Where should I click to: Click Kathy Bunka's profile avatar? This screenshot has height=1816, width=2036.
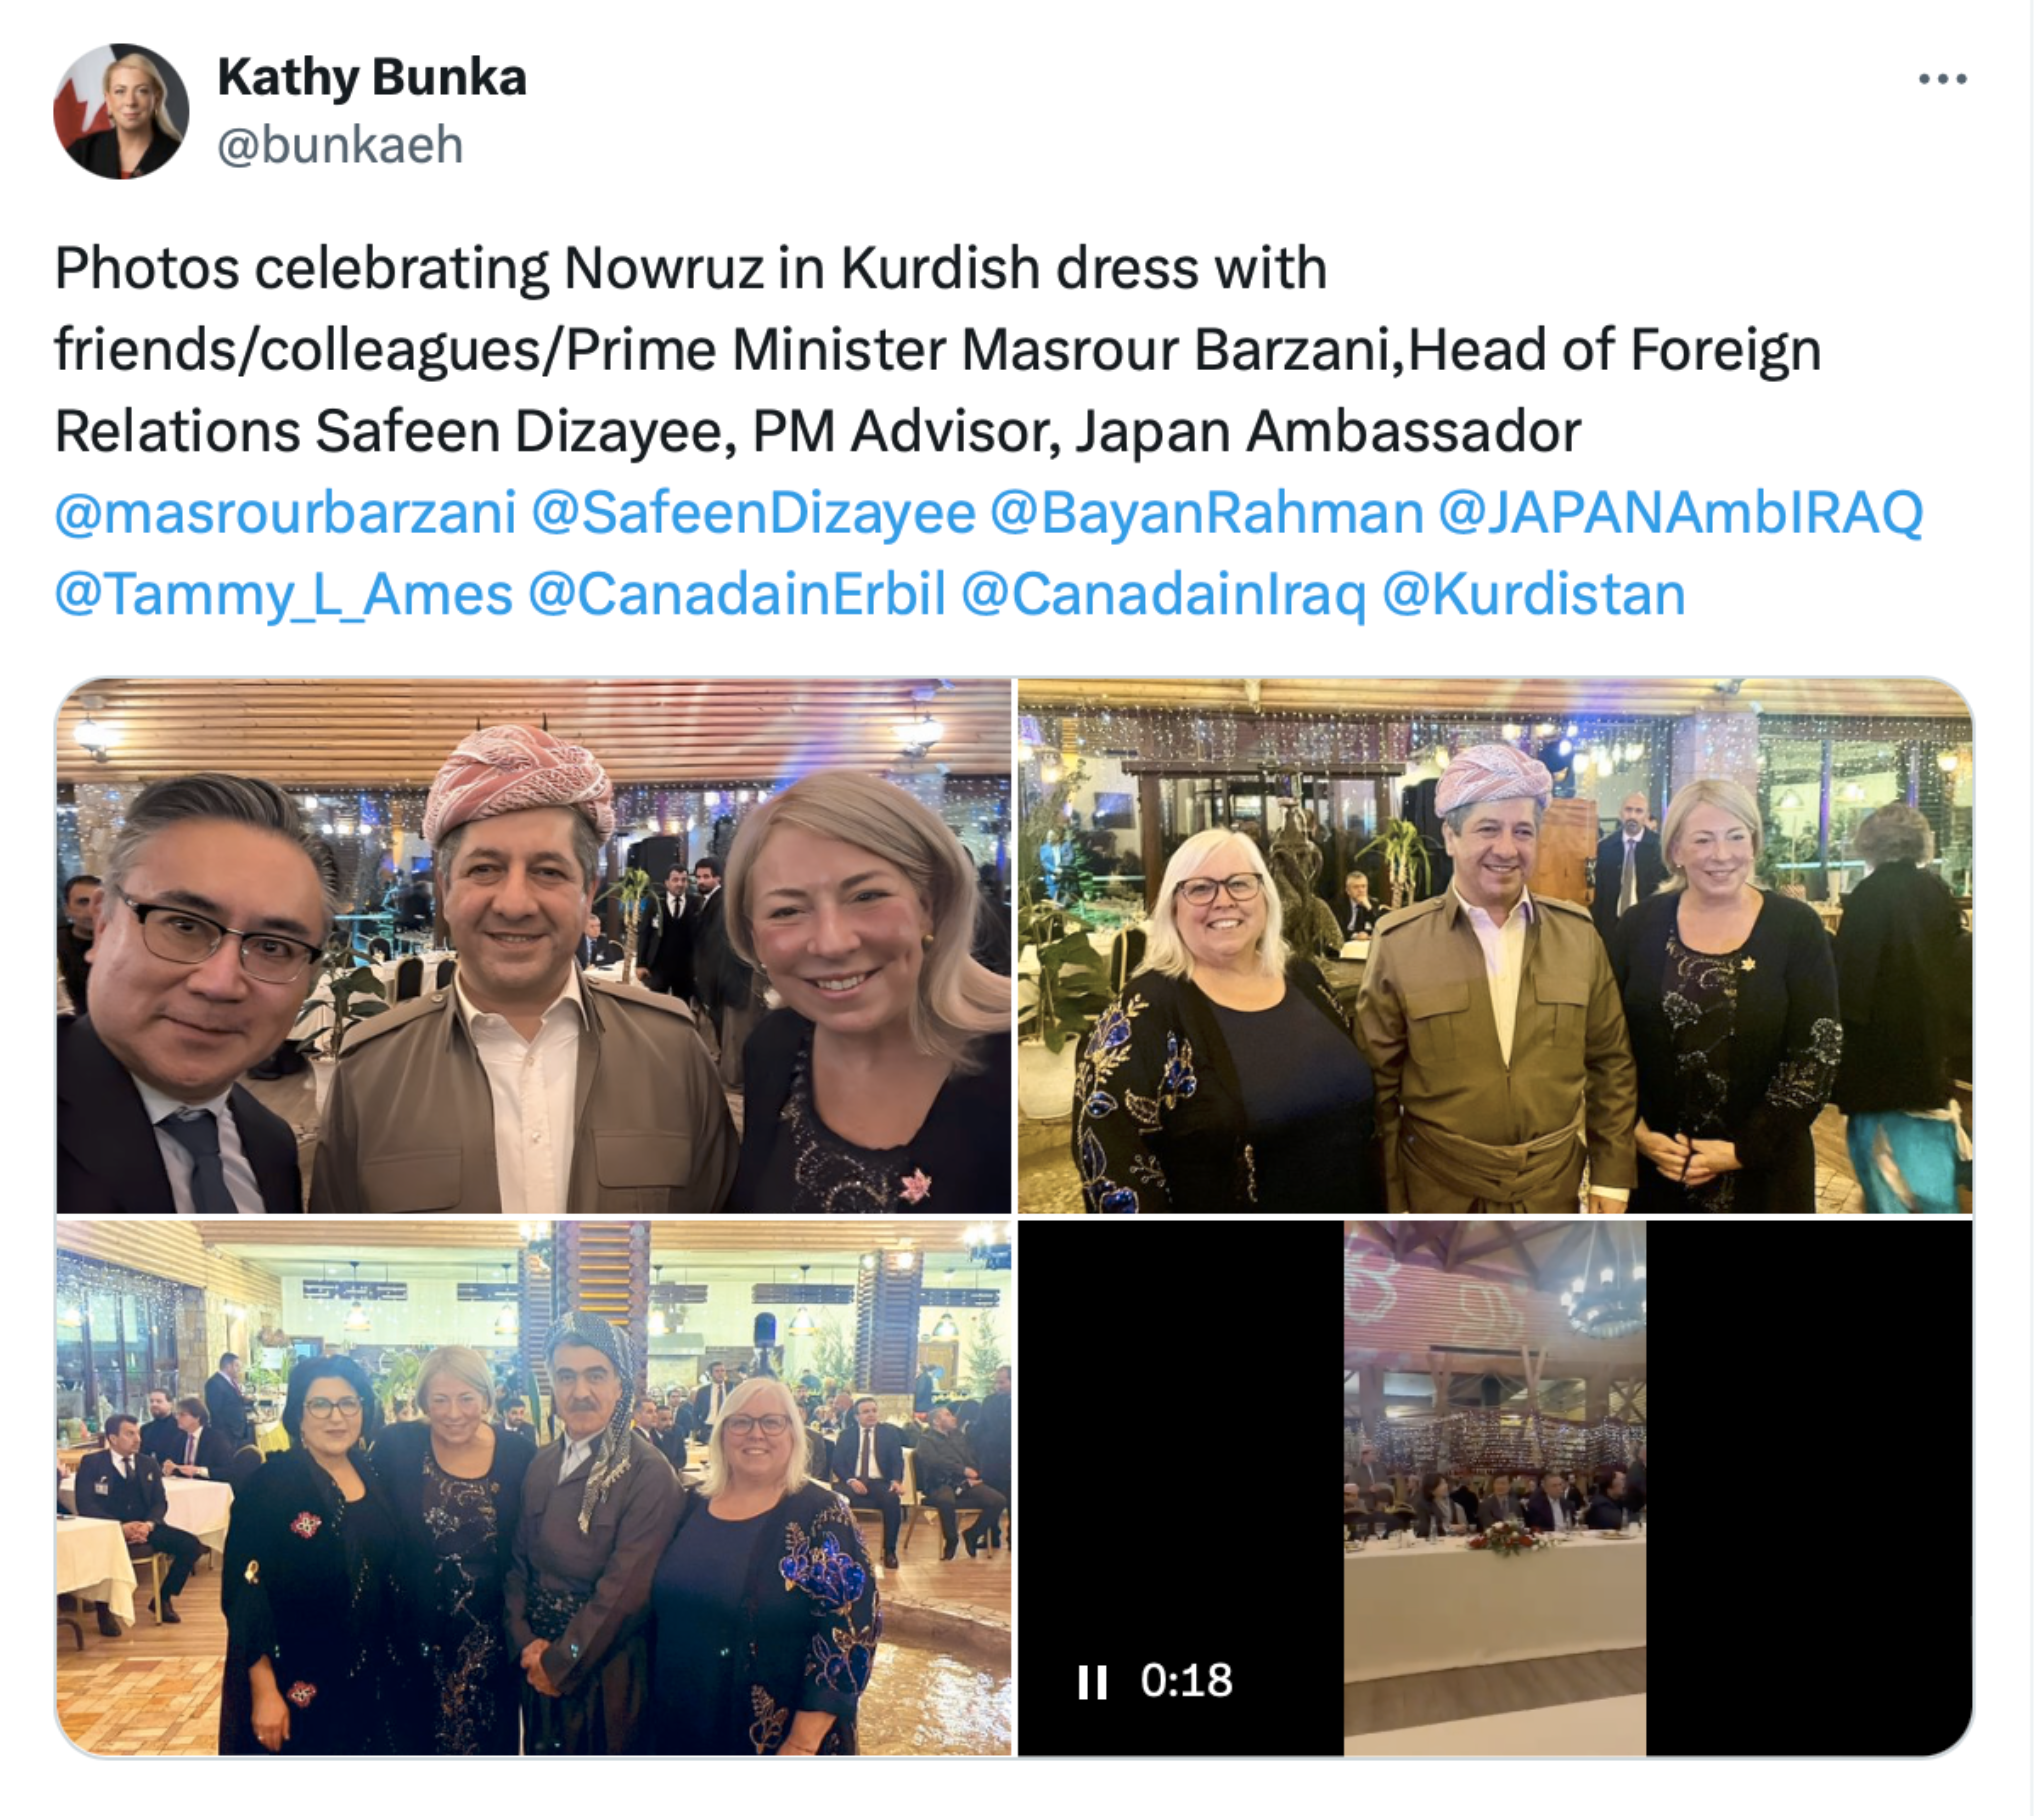[121, 111]
